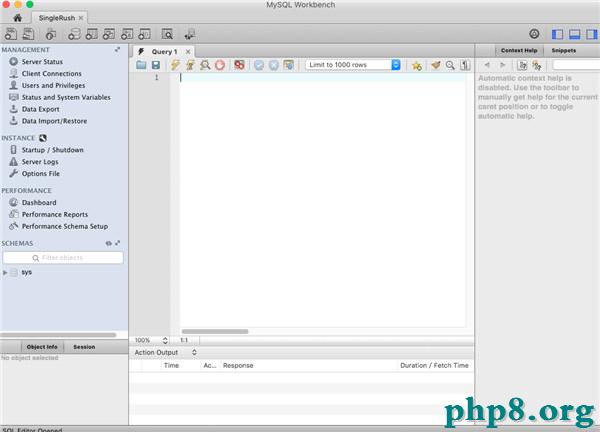
Task: Open Performance Schema Setup
Action: pos(65,226)
